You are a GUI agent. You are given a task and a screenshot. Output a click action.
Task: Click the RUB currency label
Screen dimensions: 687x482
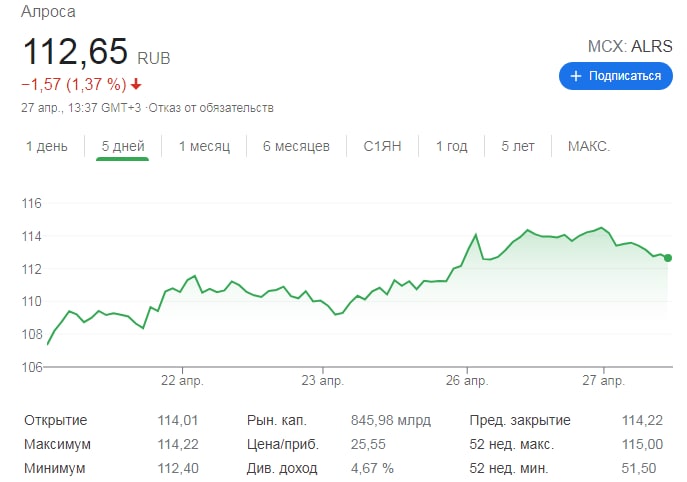point(154,58)
